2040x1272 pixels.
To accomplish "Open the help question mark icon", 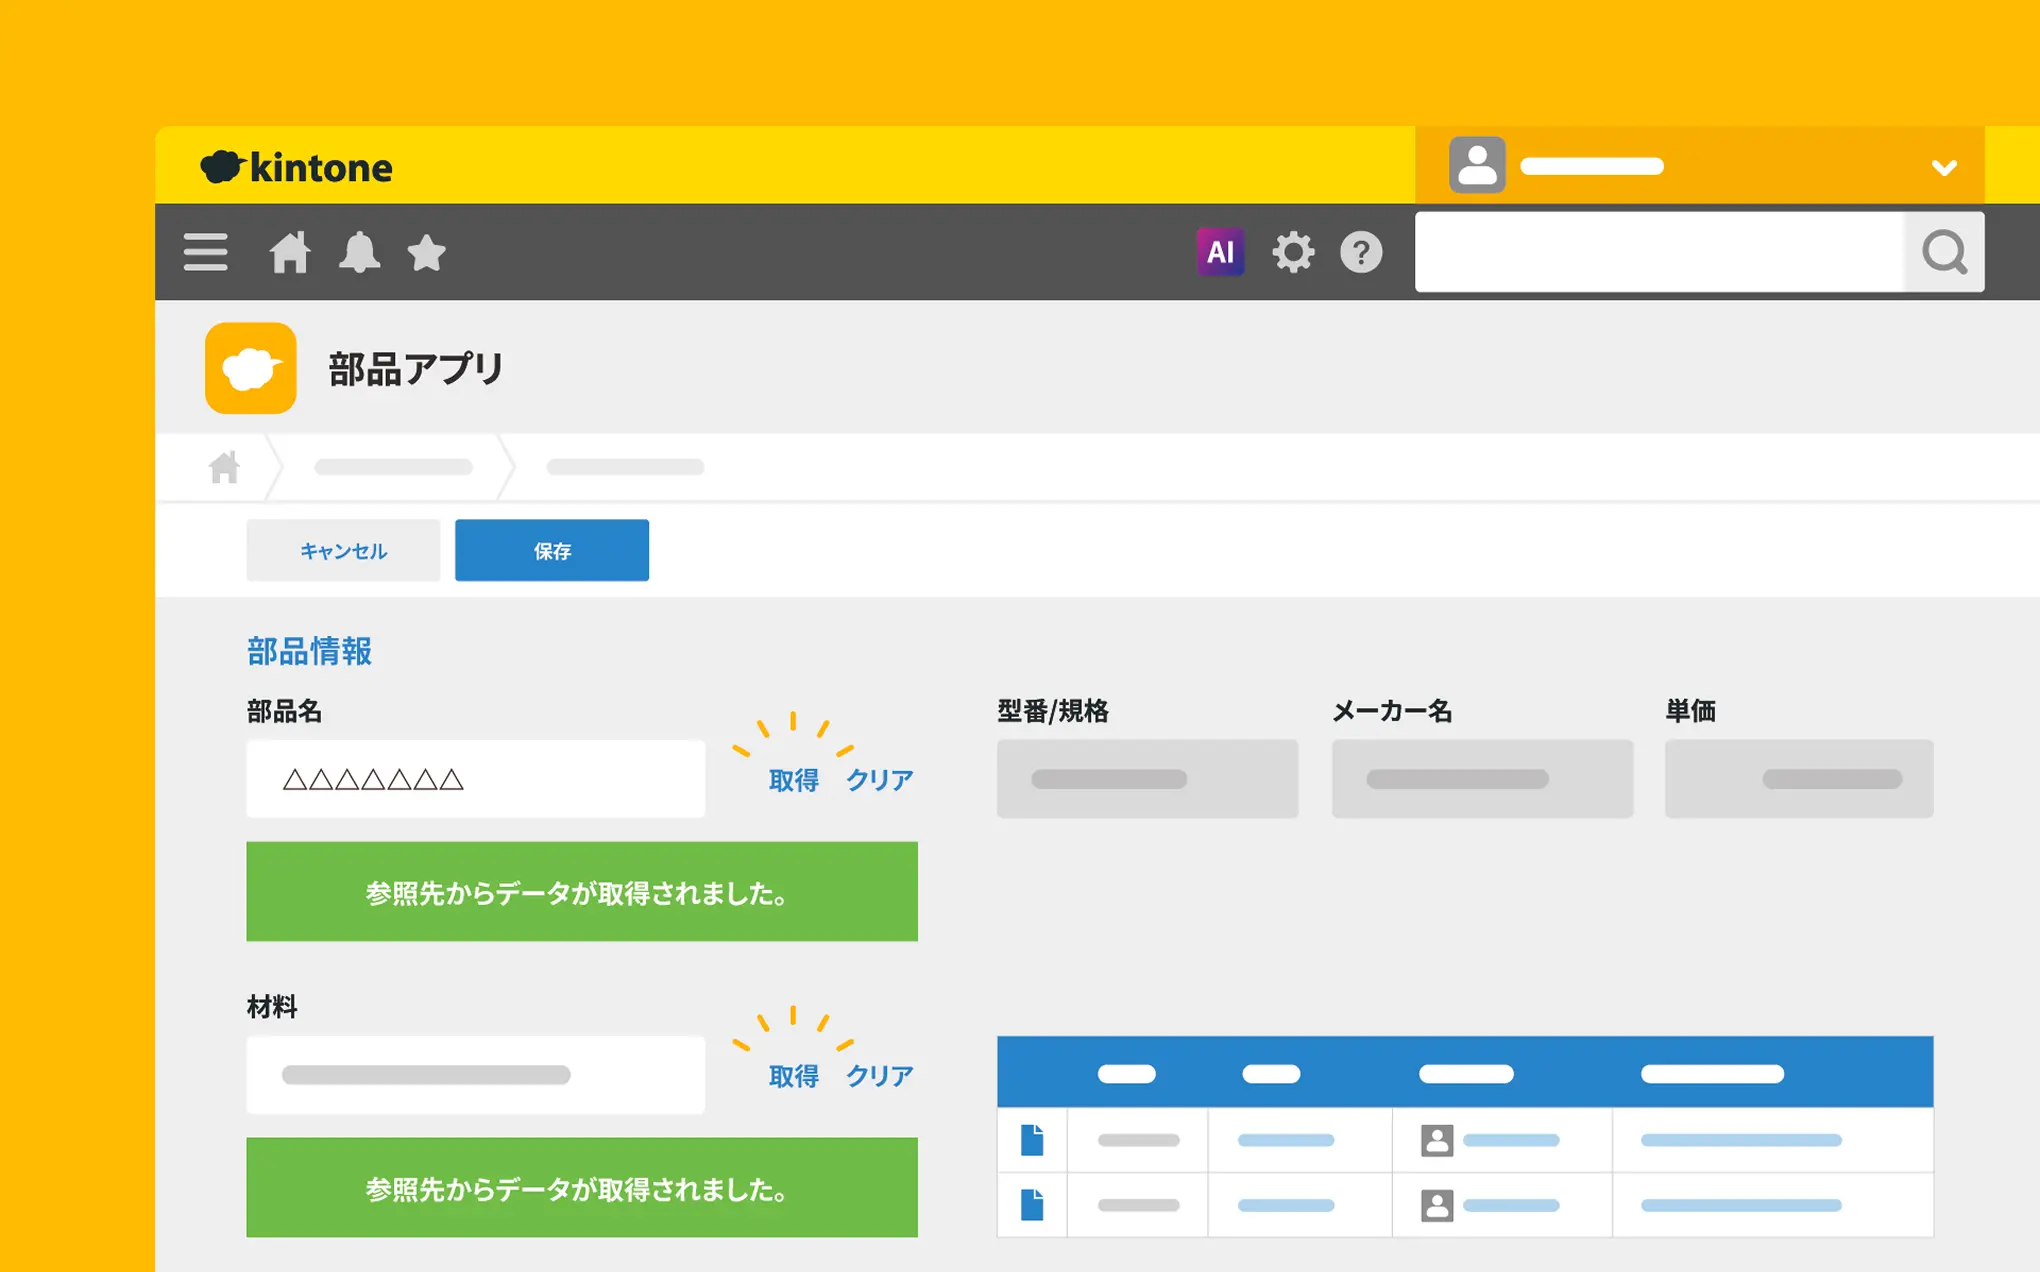I will [x=1361, y=252].
